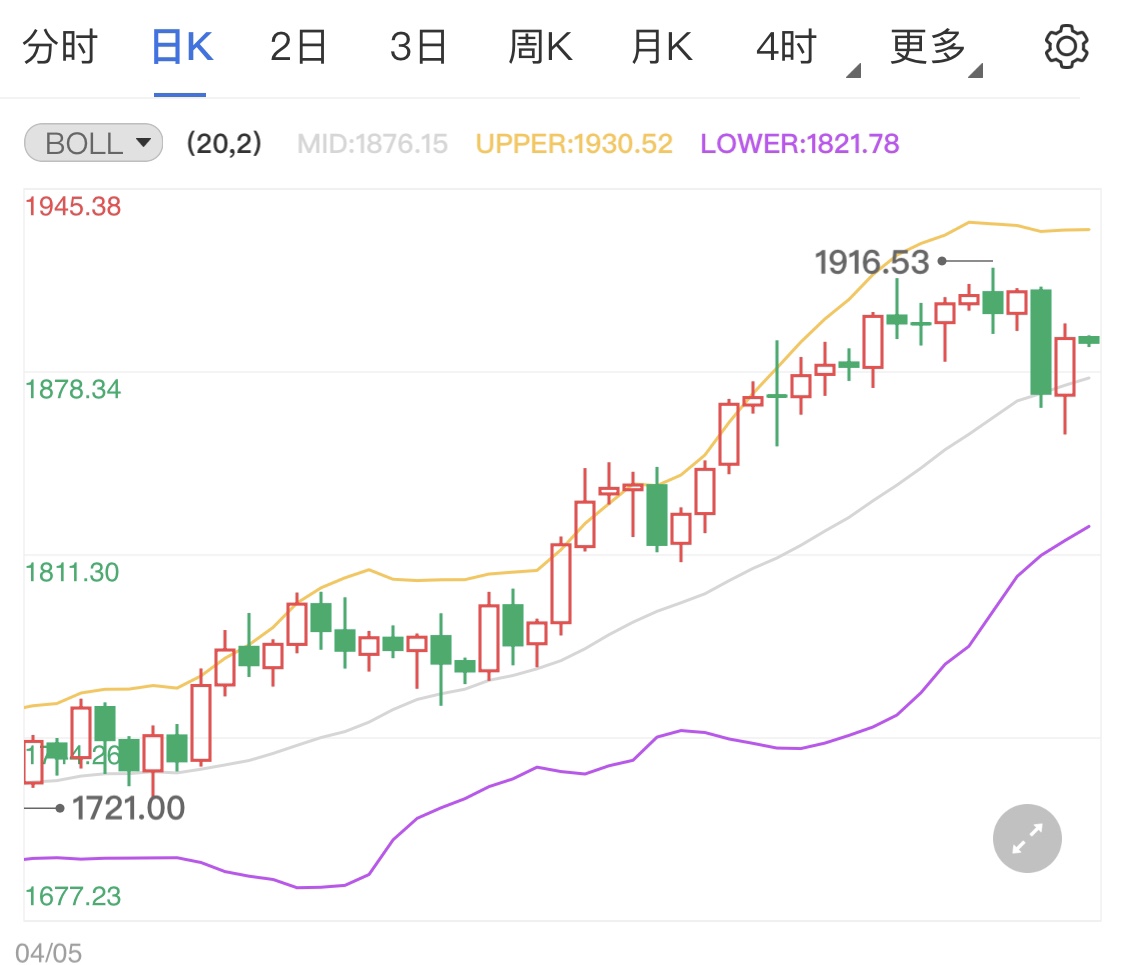1125x965 pixels.
Task: Select the 日K daily candlestick tab
Action: tap(182, 47)
